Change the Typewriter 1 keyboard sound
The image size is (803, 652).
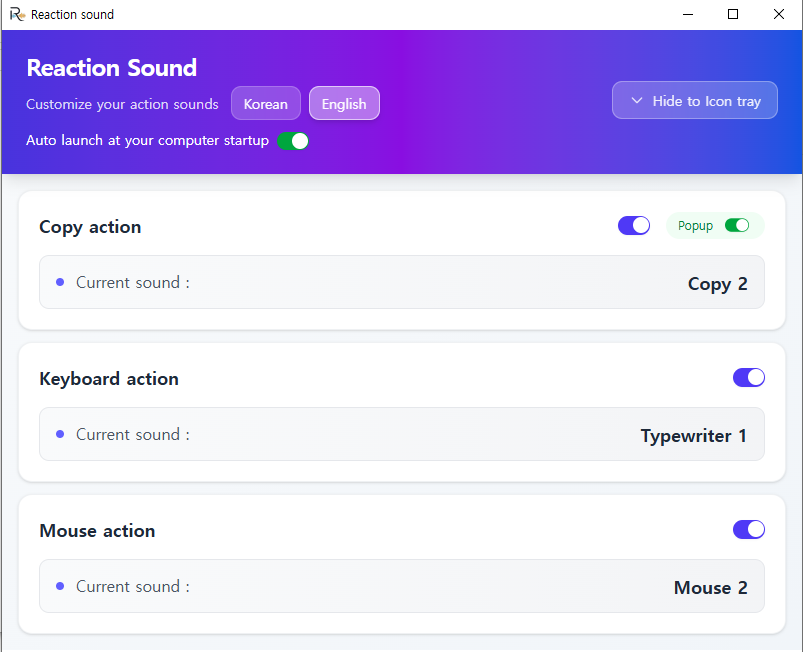pyautogui.click(x=694, y=435)
